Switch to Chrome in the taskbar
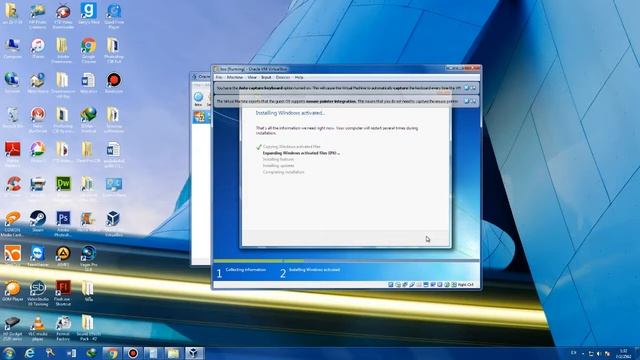This screenshot has height=360, width=640. click(x=112, y=353)
